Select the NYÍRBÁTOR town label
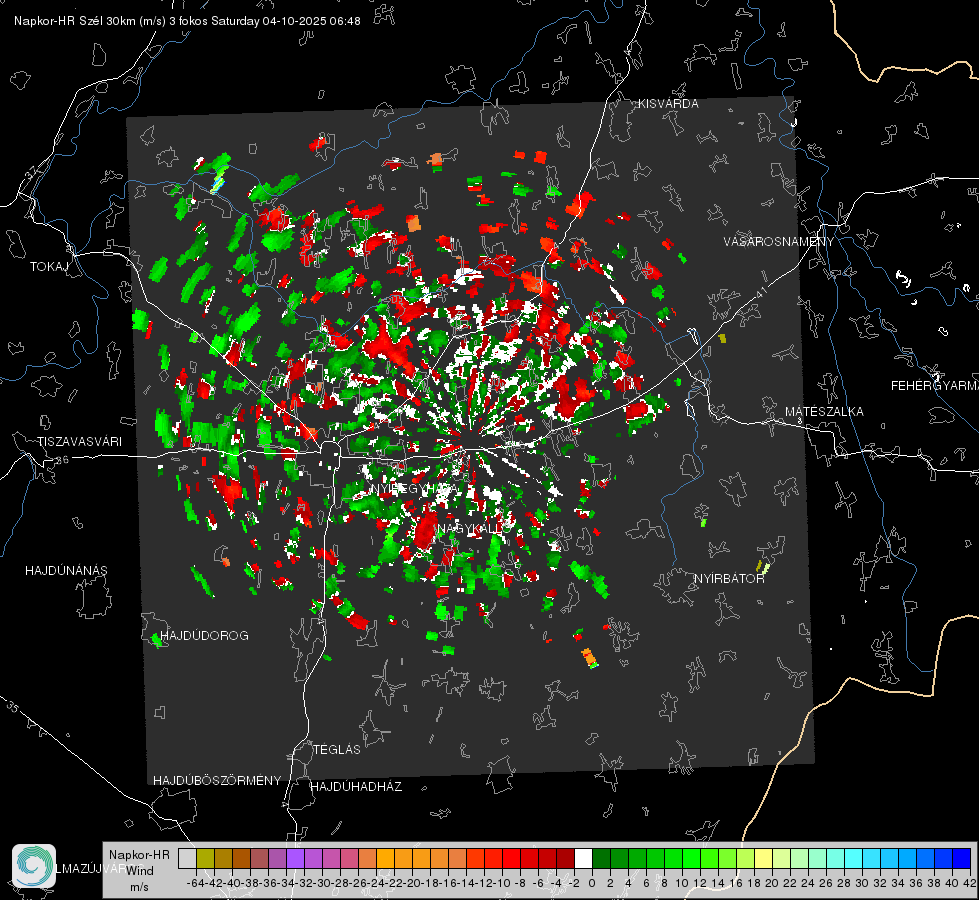The height and width of the screenshot is (900, 979). [x=729, y=579]
